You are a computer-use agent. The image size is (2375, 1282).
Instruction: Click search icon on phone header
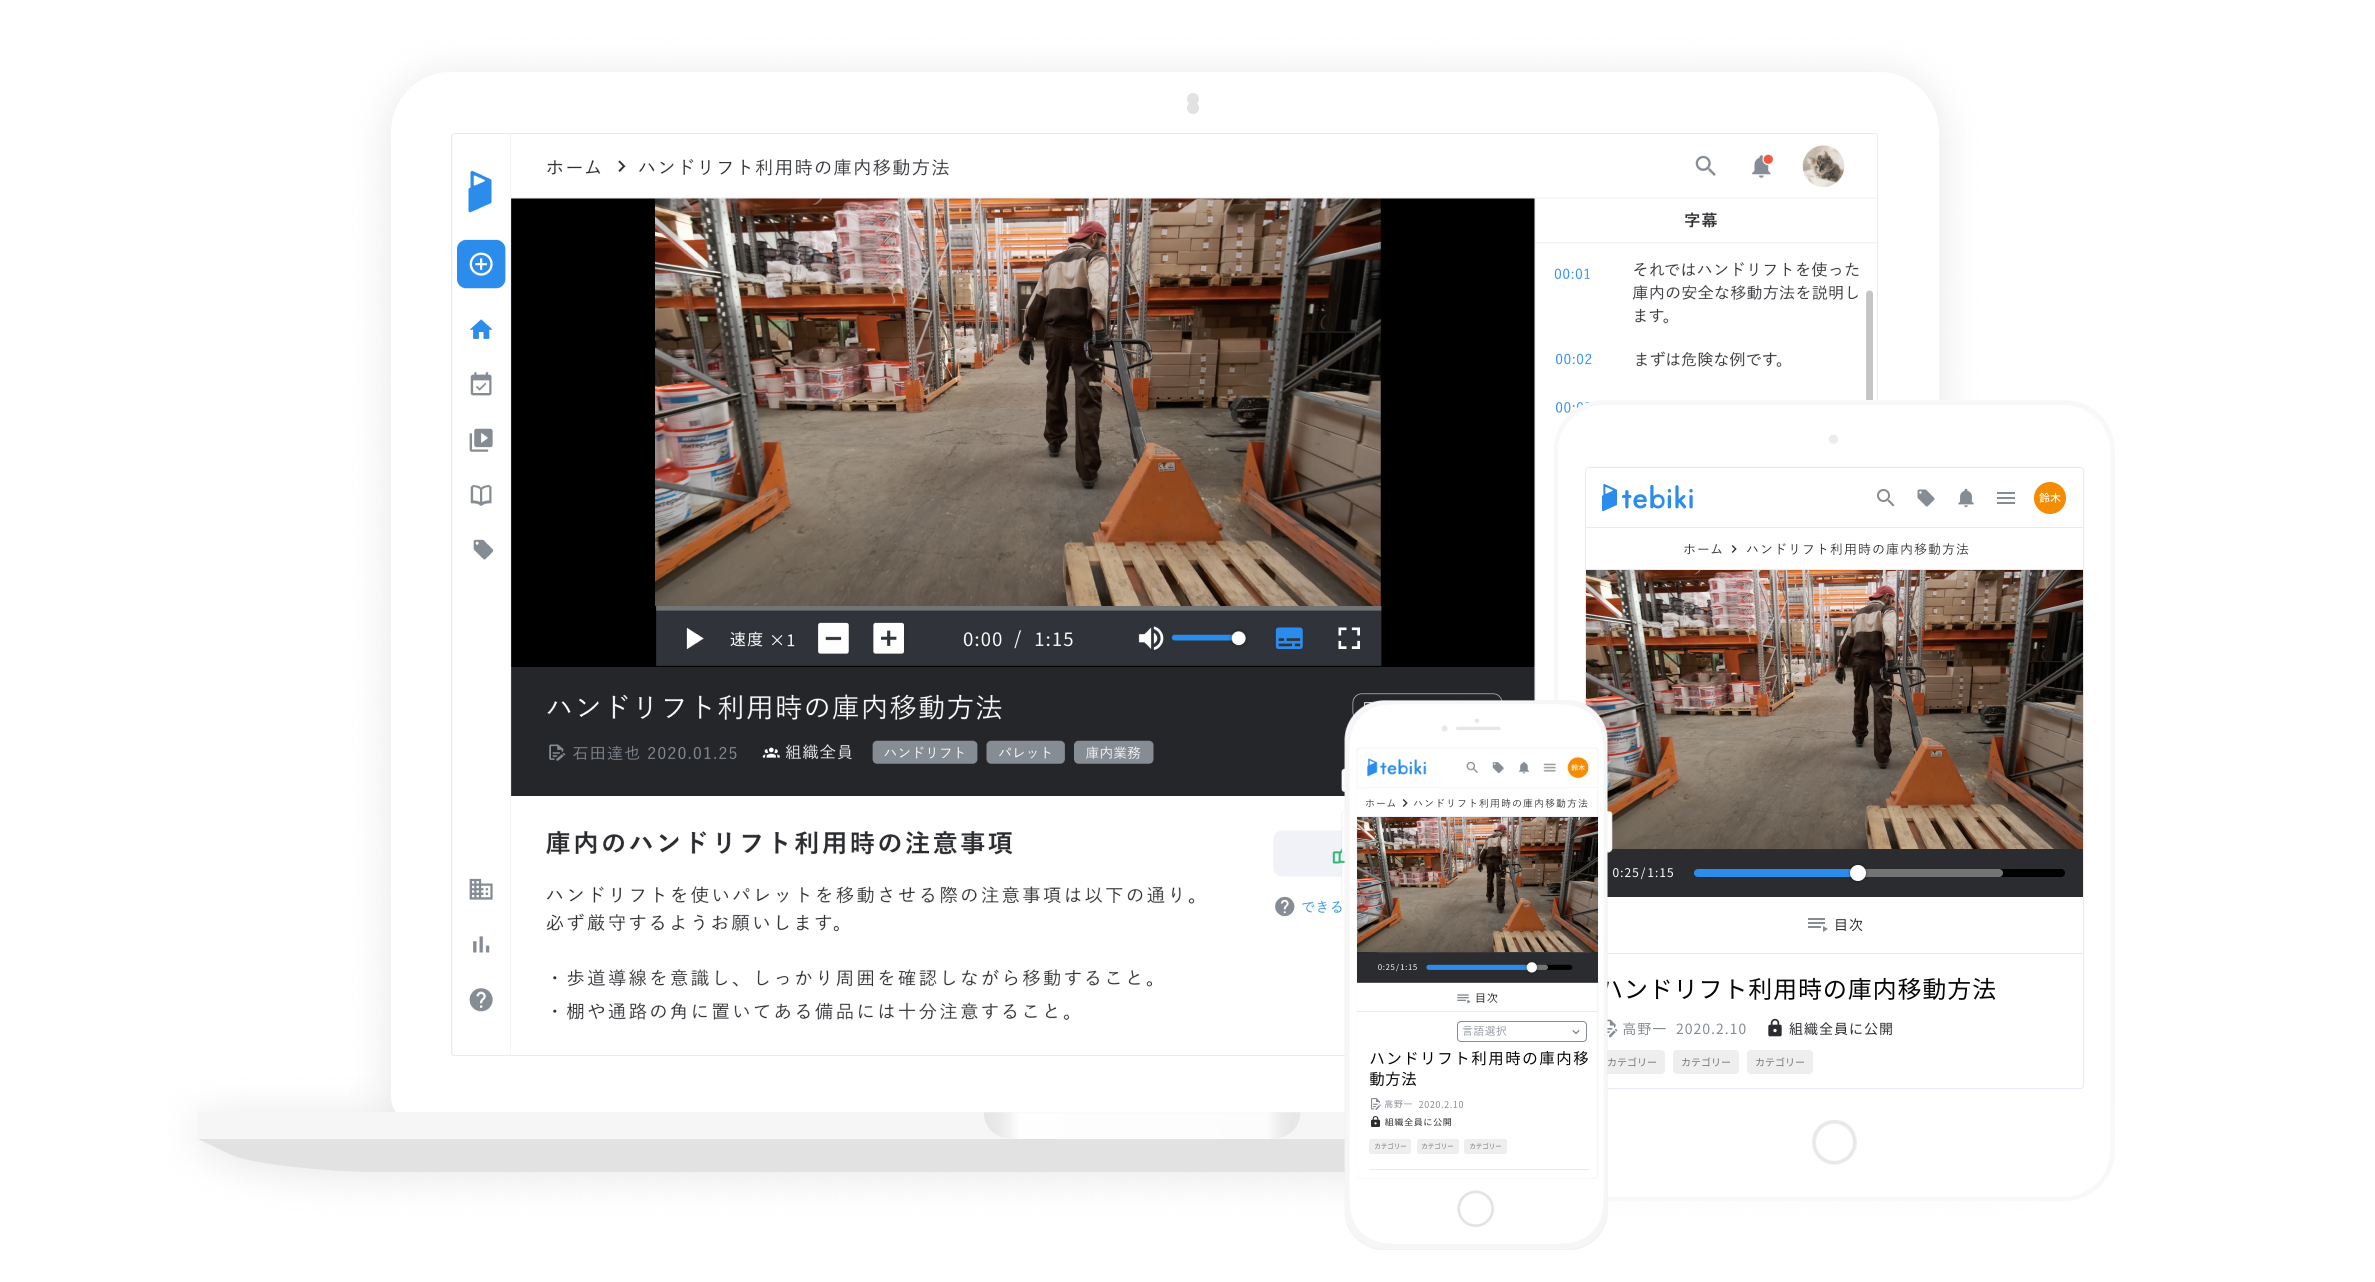(x=1471, y=768)
